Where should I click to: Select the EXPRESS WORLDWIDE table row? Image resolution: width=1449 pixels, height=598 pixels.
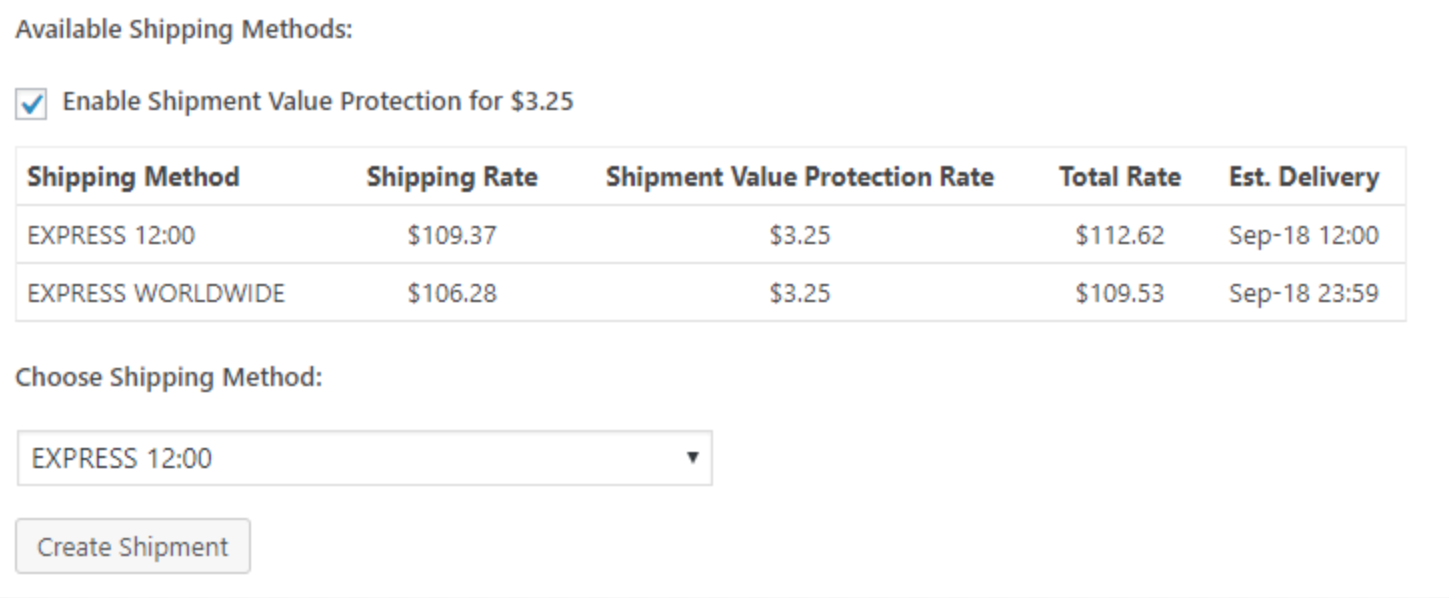(x=156, y=294)
